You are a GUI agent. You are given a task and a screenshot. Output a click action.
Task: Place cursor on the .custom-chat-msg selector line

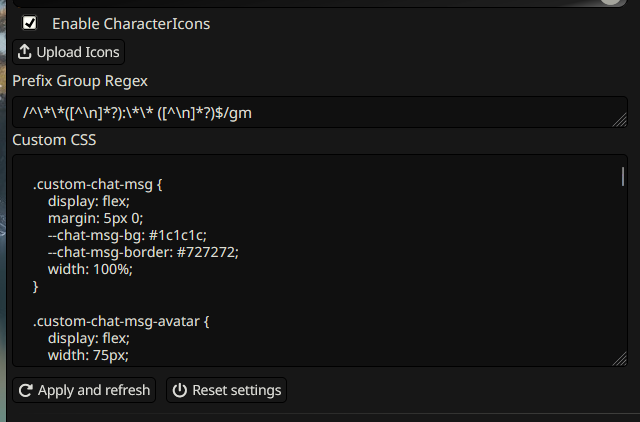click(98, 184)
